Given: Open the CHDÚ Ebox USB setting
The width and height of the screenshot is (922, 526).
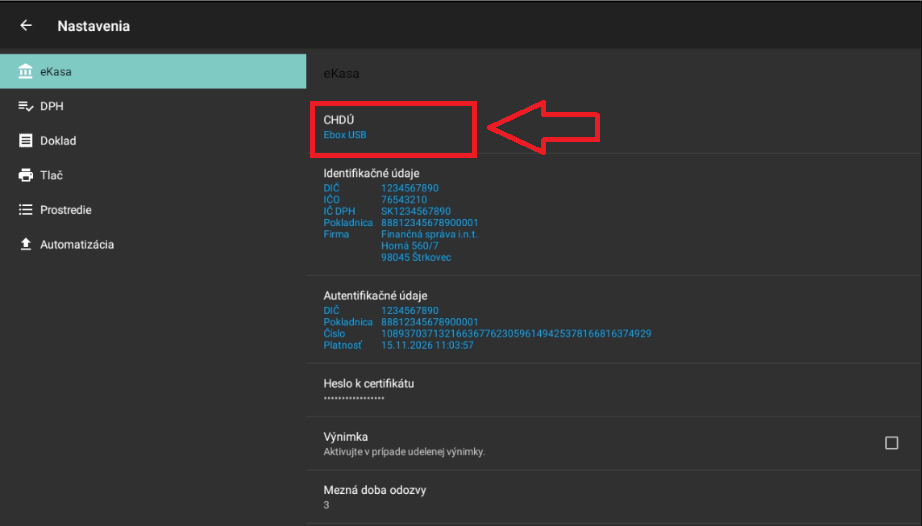Looking at the screenshot, I should click(392, 127).
